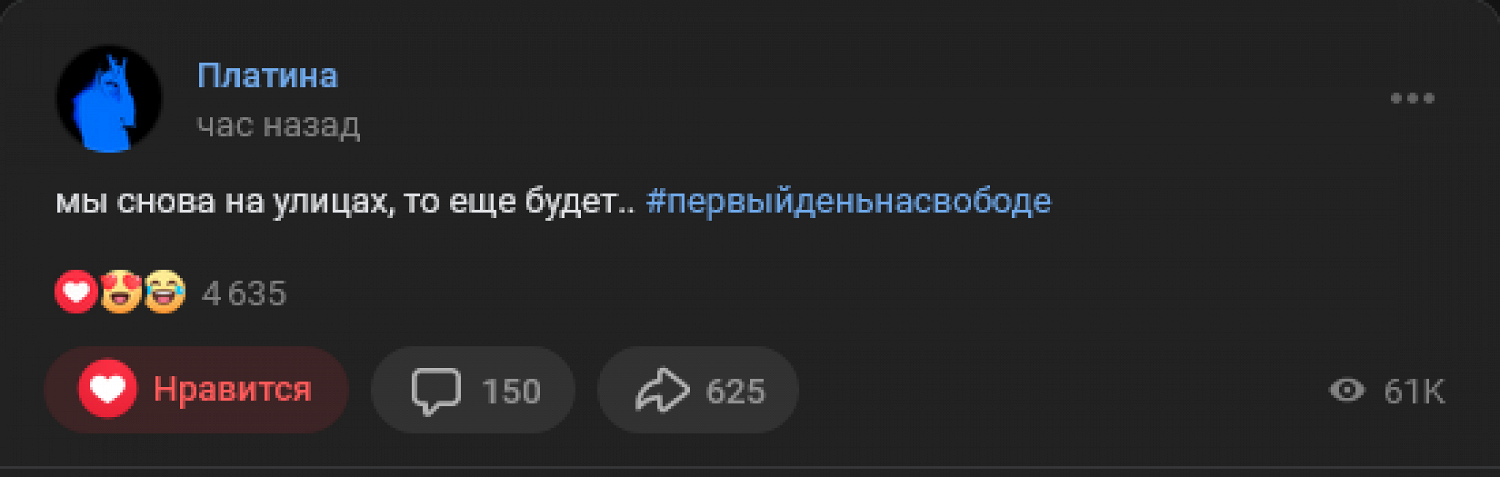The image size is (1500, 477).
Task: Click heart icon in Нравится button
Action: (x=107, y=390)
